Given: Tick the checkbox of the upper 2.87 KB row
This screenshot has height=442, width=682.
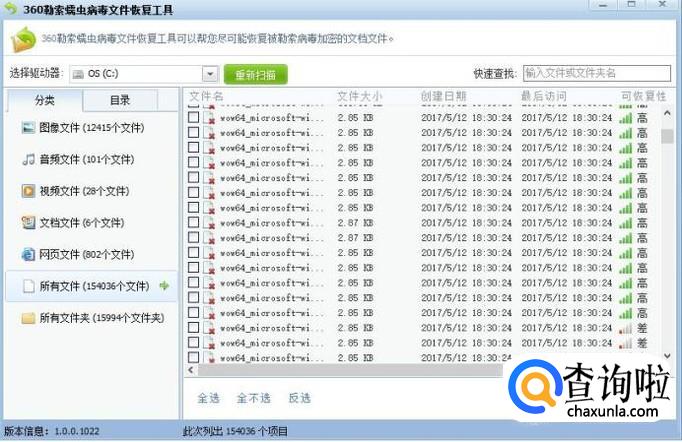Looking at the screenshot, I should pyautogui.click(x=194, y=223).
